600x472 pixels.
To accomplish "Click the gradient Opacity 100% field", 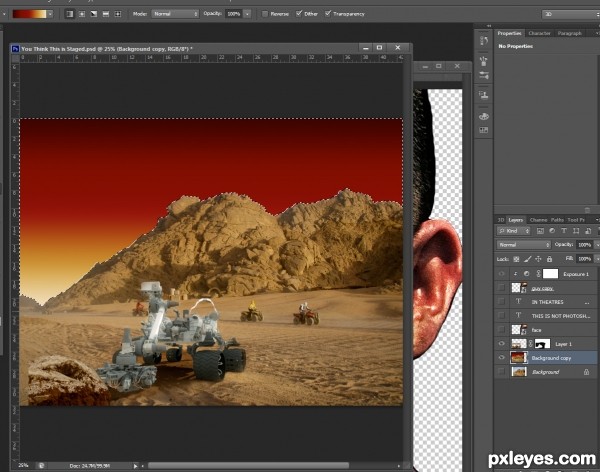I will point(234,14).
